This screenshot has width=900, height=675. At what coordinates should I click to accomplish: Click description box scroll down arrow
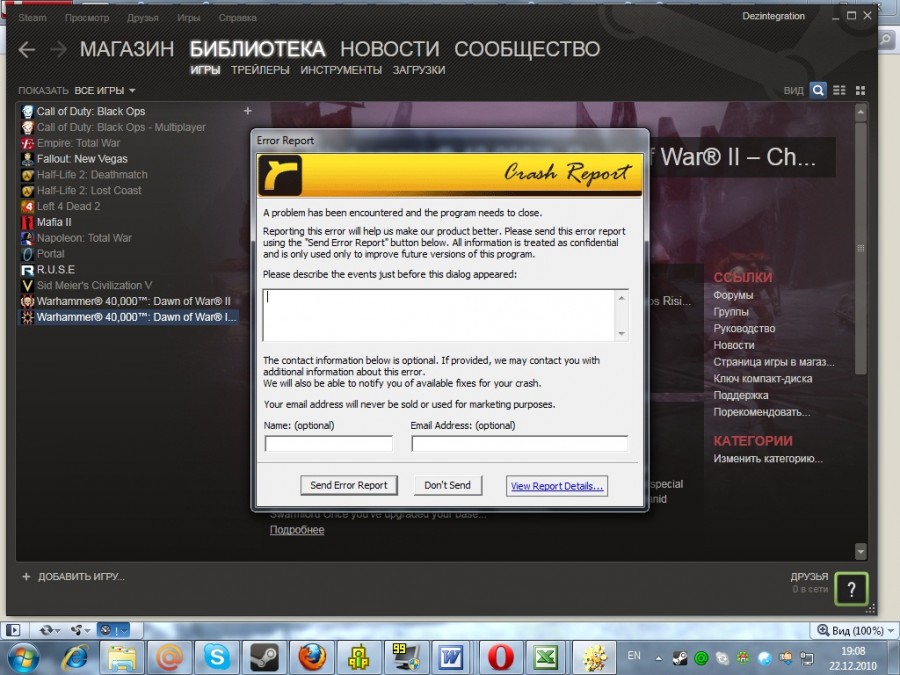click(622, 333)
